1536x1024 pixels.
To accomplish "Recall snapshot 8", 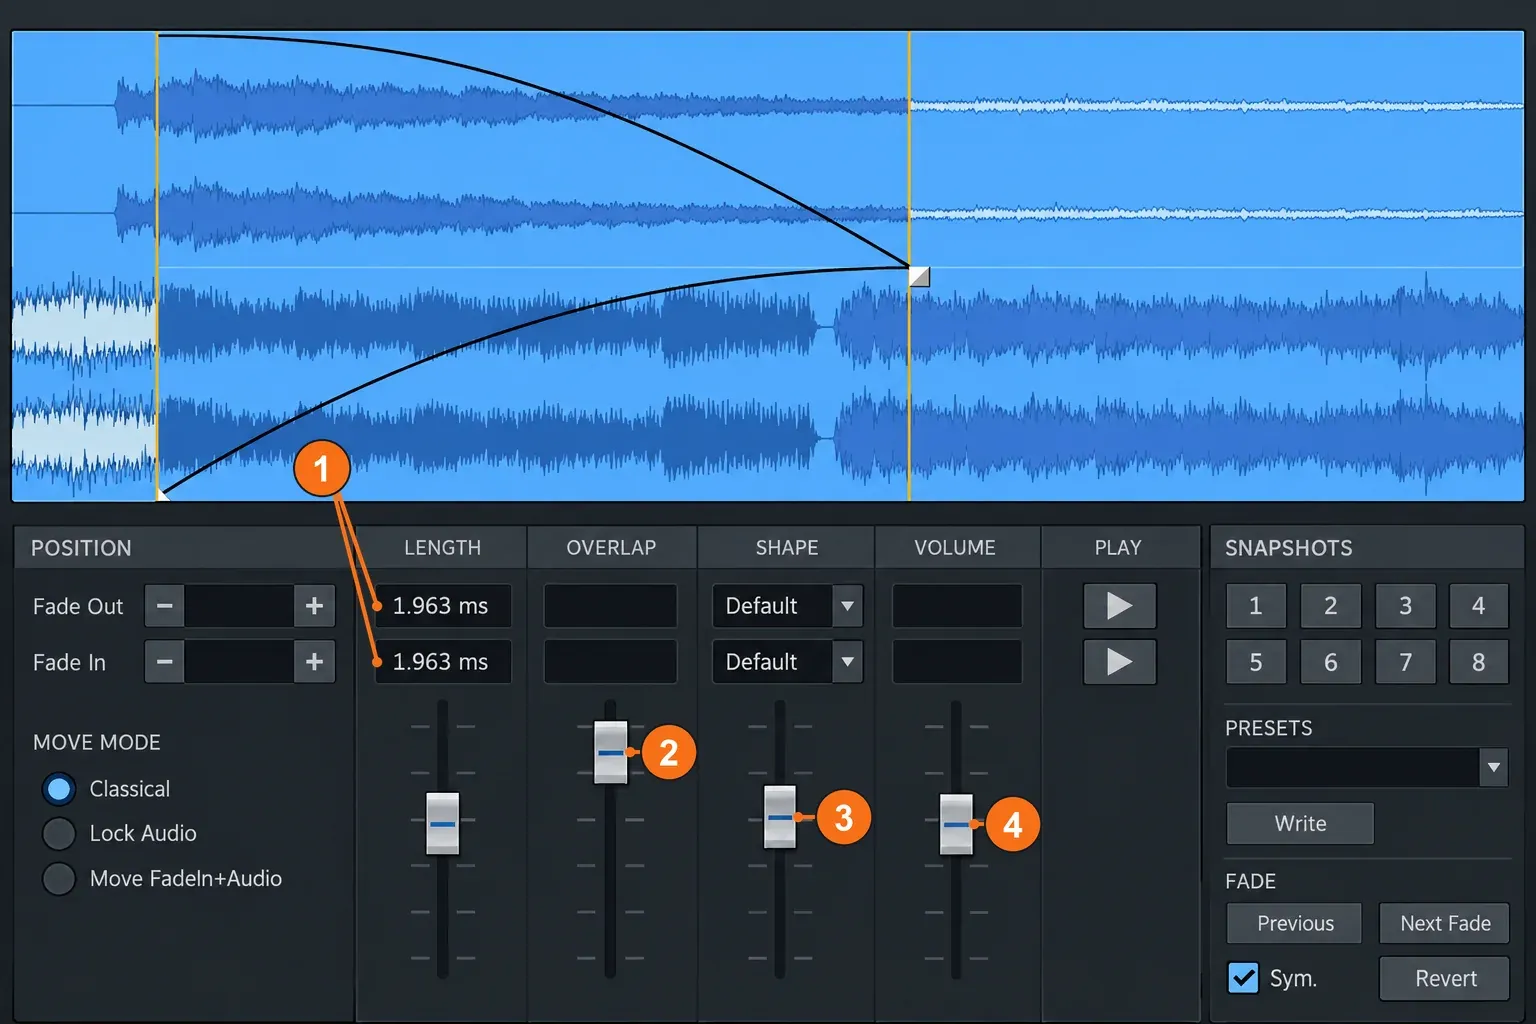I will pyautogui.click(x=1479, y=662).
